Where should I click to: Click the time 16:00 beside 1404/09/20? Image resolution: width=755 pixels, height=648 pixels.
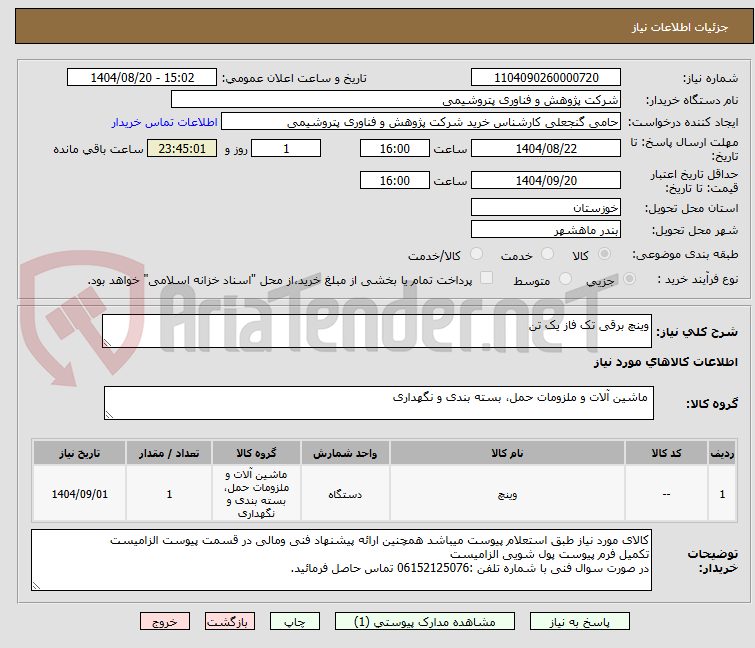[x=395, y=180]
